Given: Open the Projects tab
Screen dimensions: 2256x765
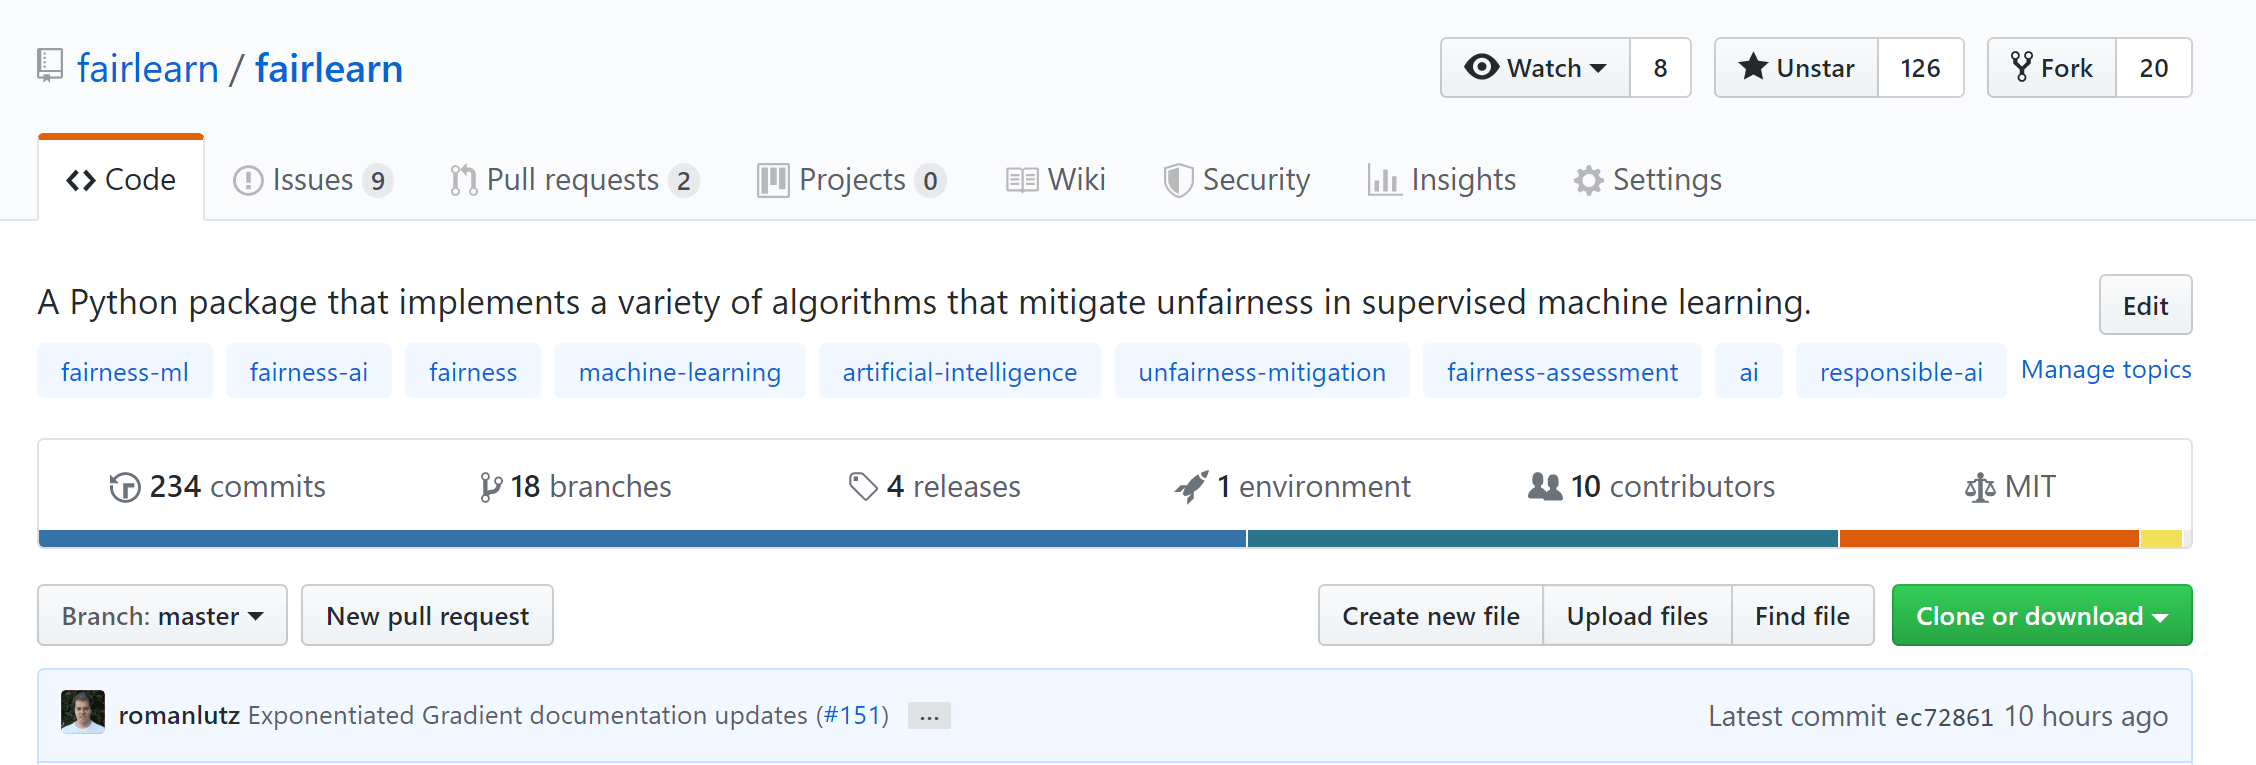Looking at the screenshot, I should 852,180.
